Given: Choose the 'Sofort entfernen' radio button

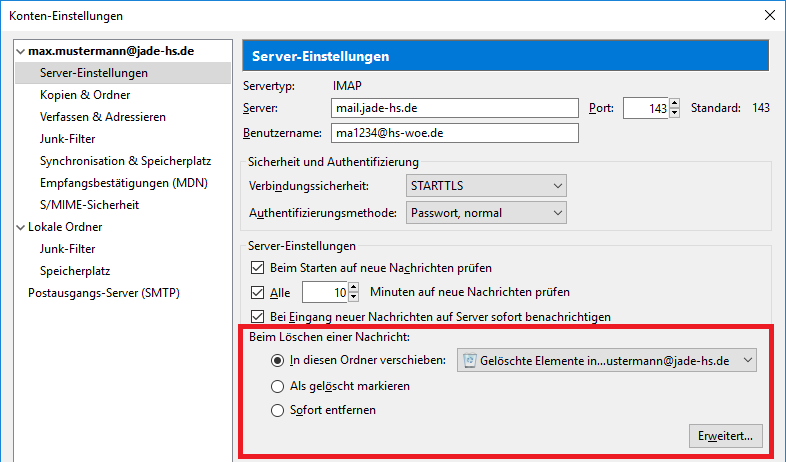Looking at the screenshot, I should click(x=277, y=410).
